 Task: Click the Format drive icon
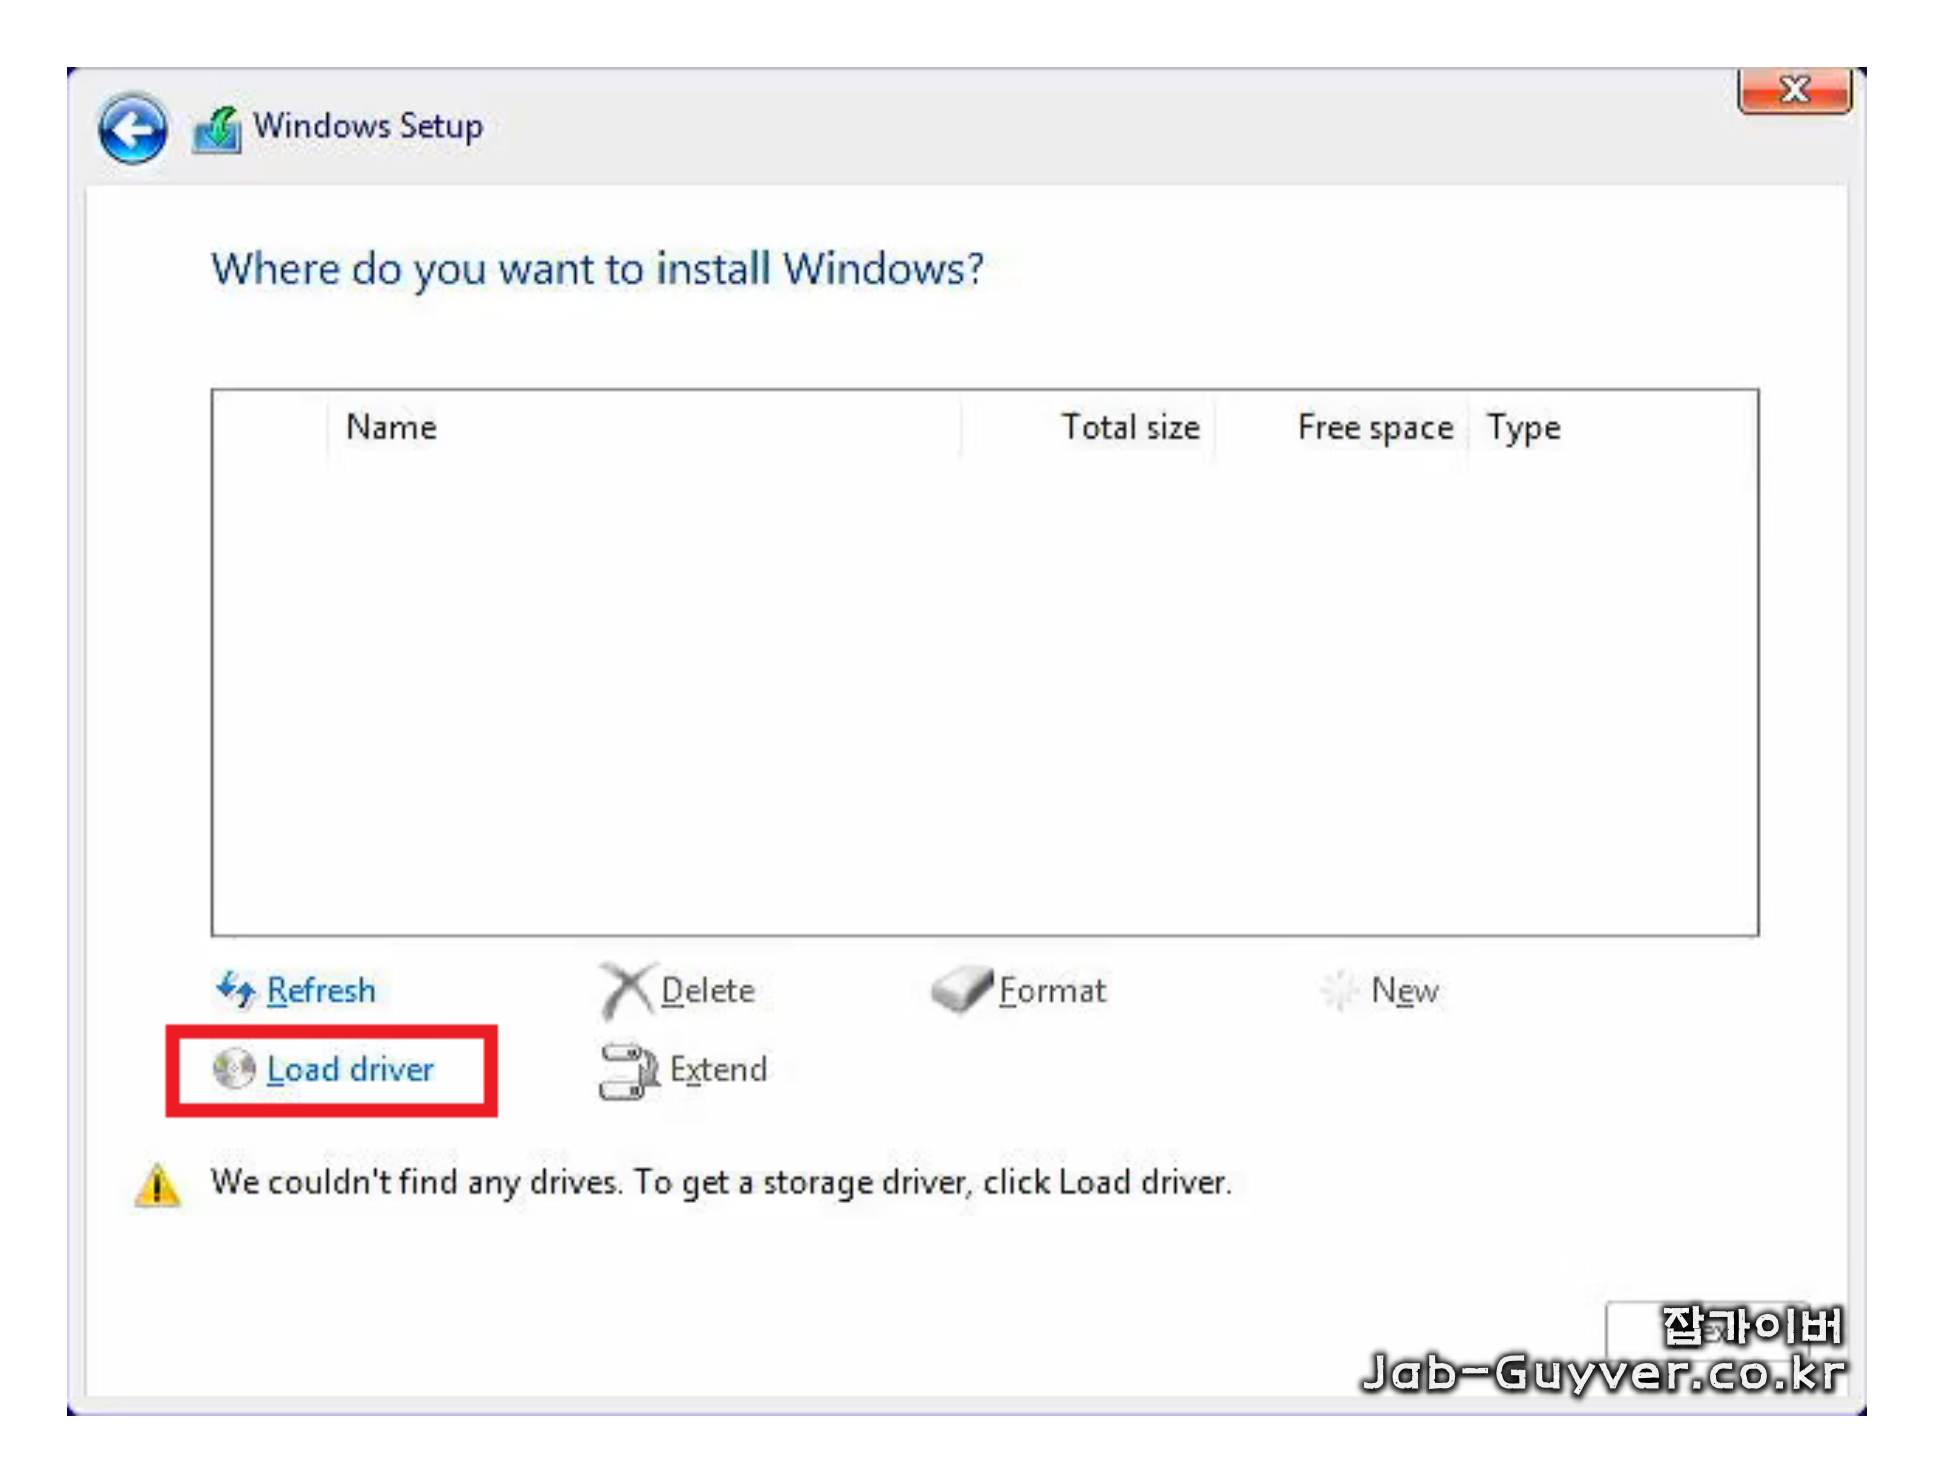pyautogui.click(x=961, y=989)
